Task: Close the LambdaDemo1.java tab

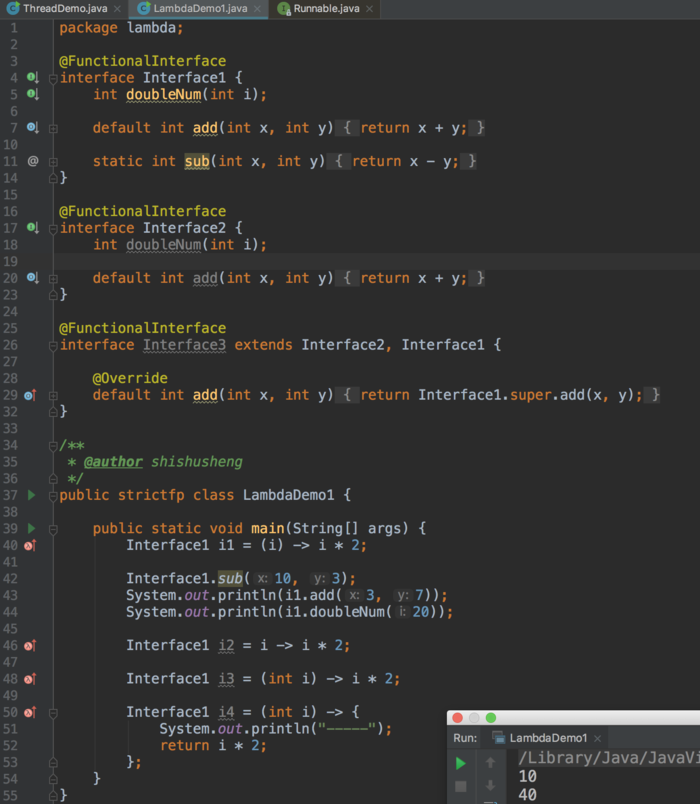Action: pos(257,9)
